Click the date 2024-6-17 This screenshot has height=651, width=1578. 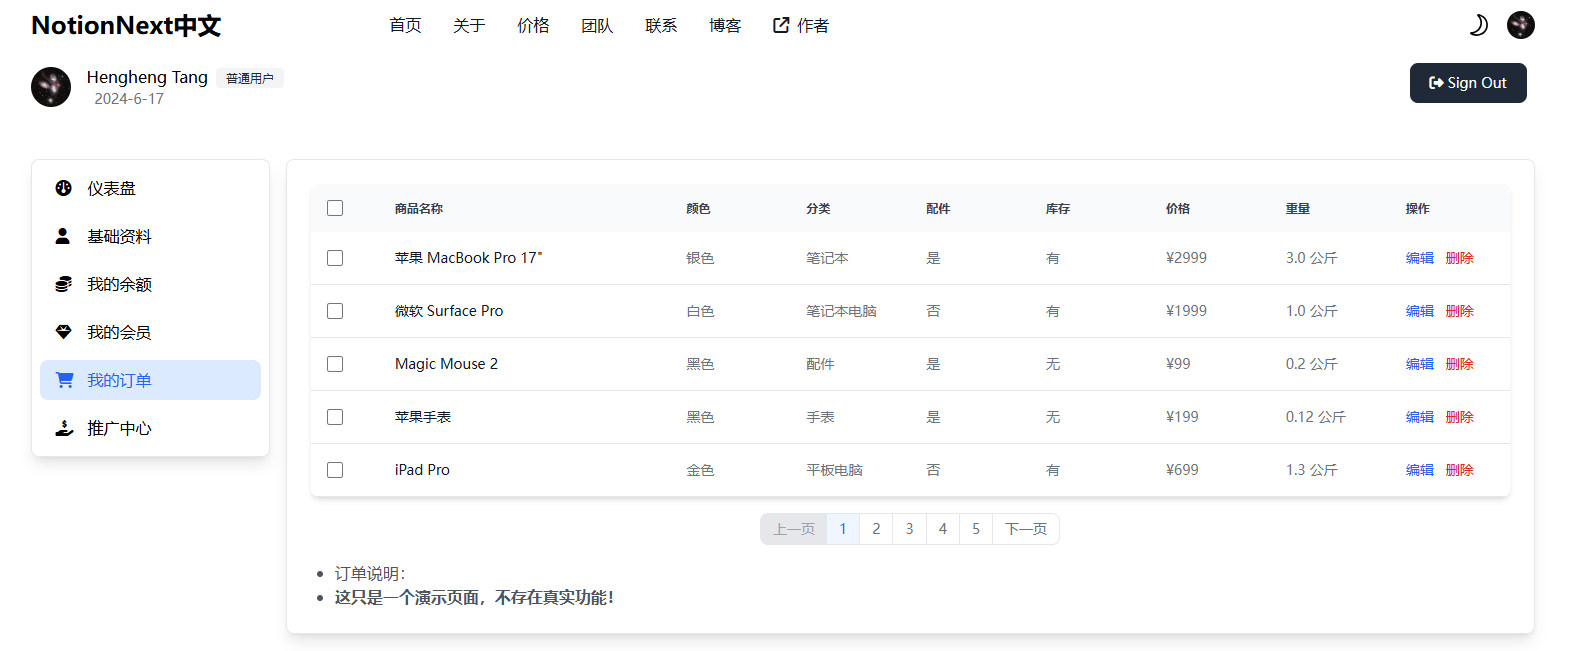[129, 99]
